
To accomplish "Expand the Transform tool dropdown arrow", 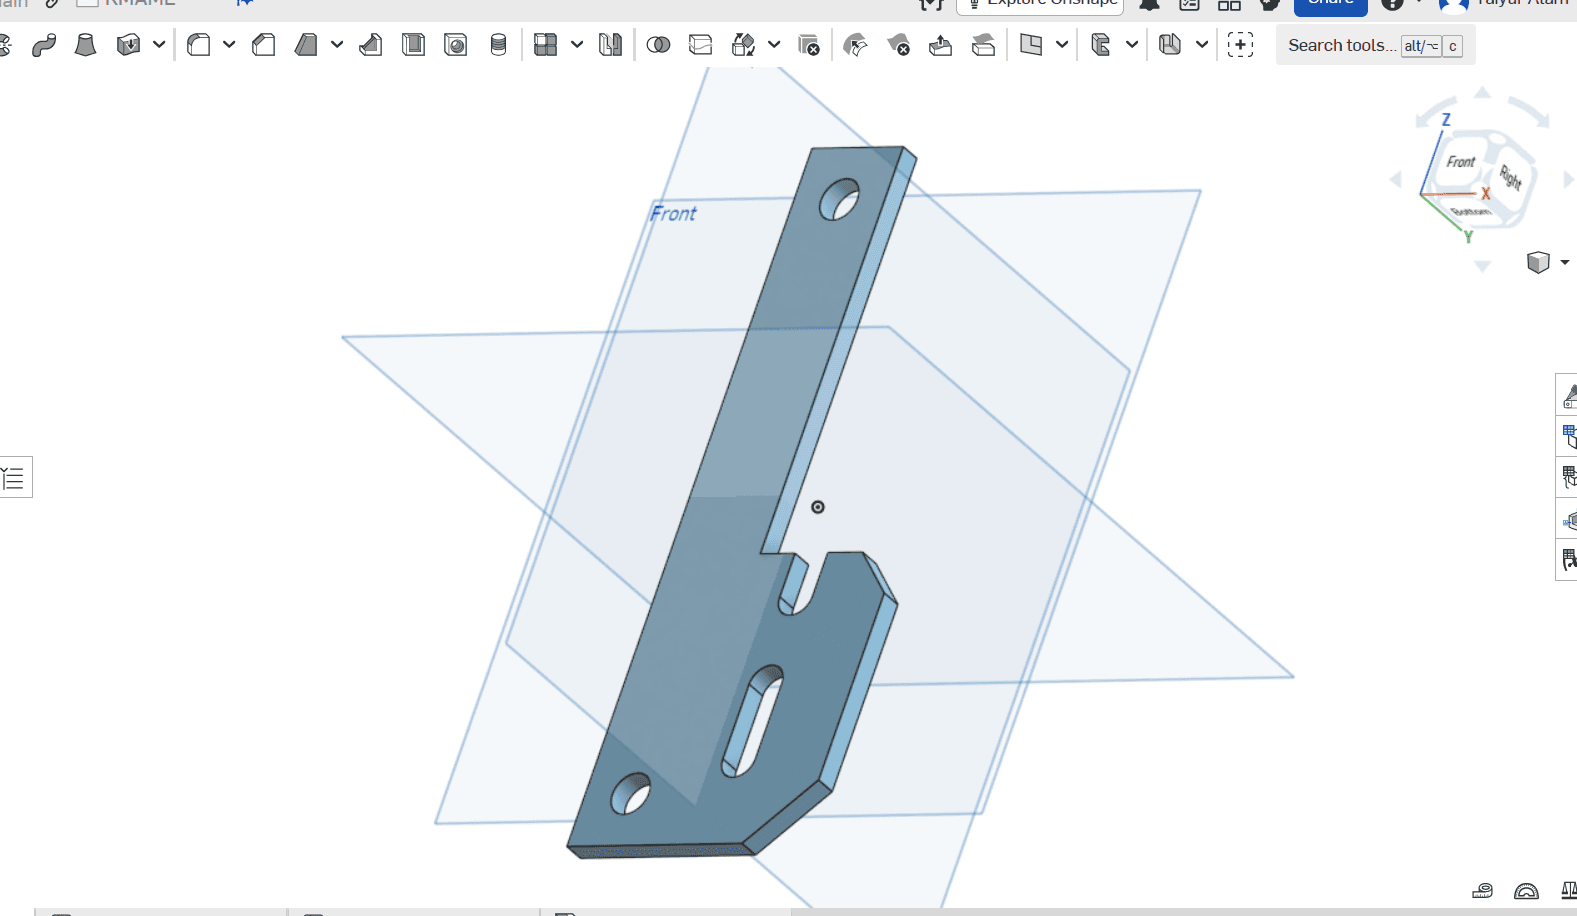I will [774, 45].
